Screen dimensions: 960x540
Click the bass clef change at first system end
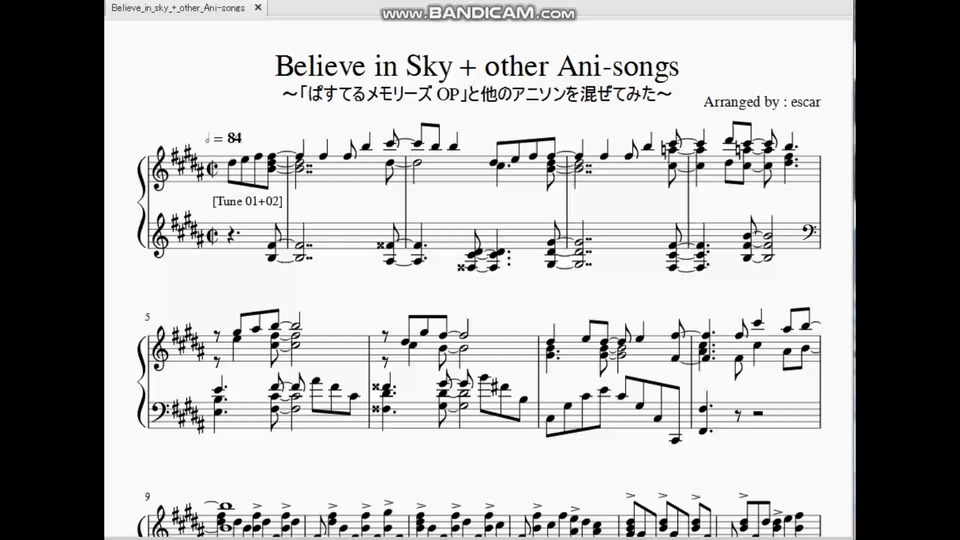coord(809,233)
